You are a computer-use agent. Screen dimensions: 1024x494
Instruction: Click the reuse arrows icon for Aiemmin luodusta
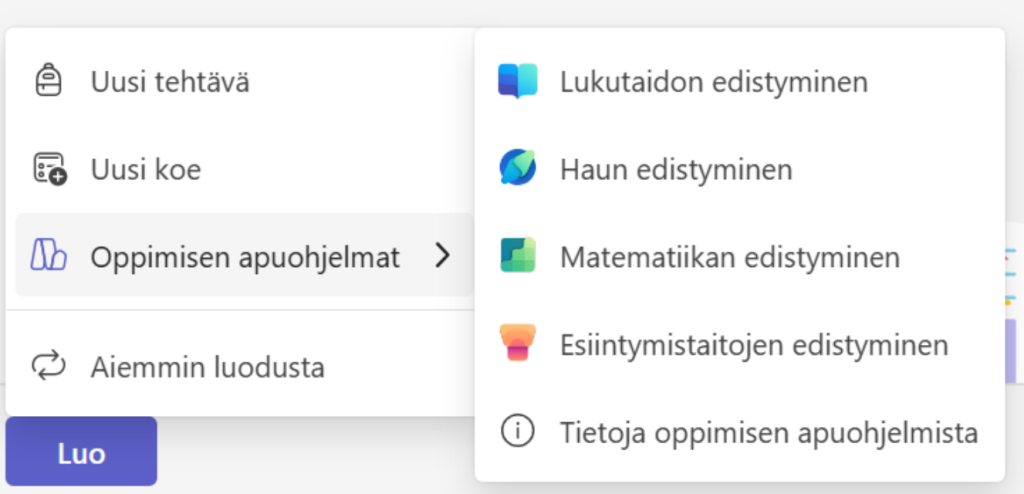tap(48, 367)
